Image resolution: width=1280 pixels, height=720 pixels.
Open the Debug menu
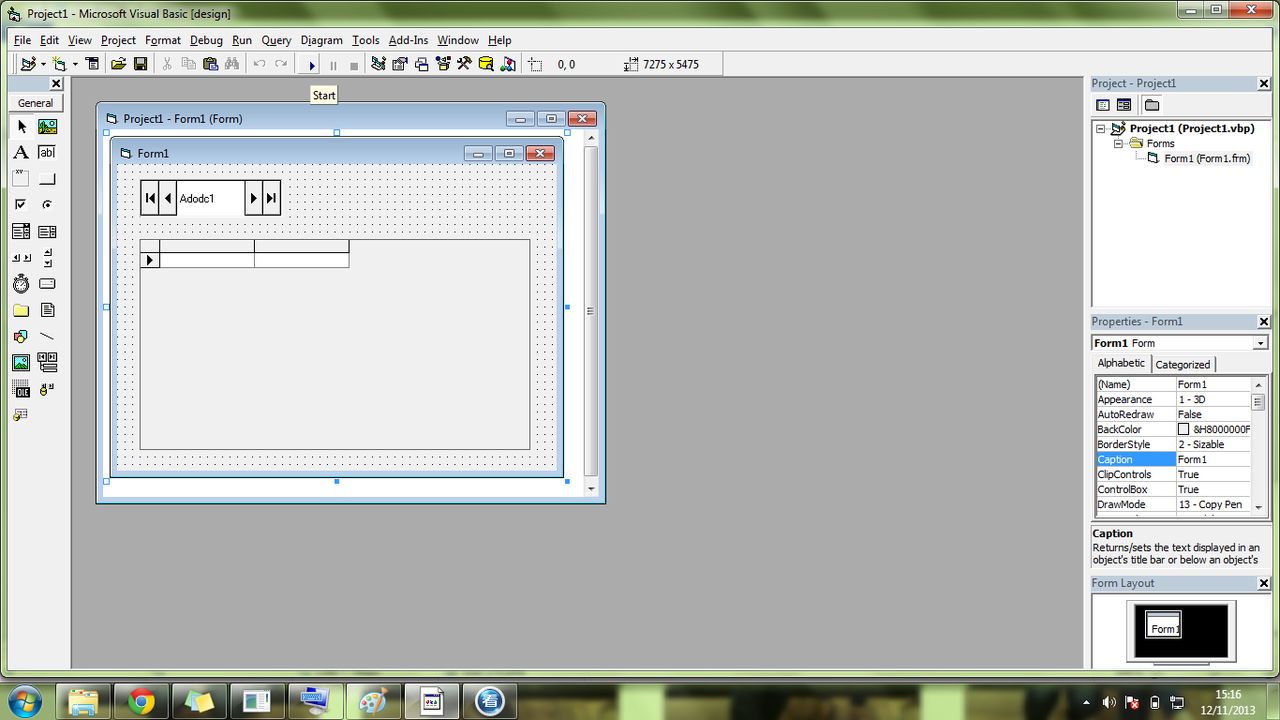click(206, 40)
